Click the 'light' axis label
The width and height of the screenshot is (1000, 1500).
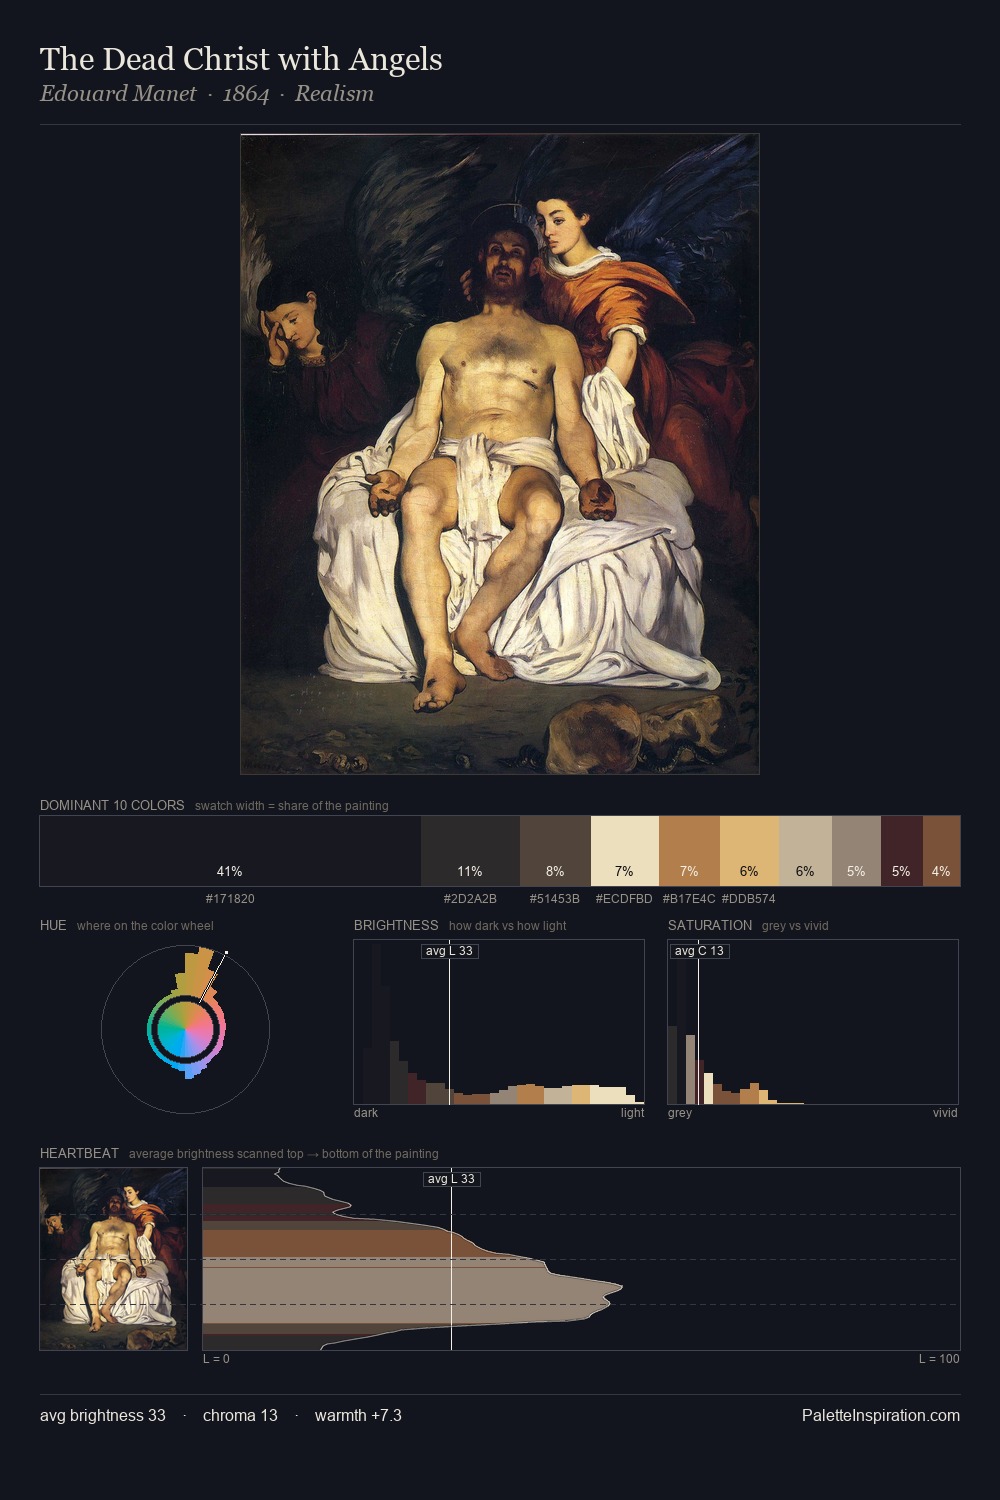[632, 1113]
